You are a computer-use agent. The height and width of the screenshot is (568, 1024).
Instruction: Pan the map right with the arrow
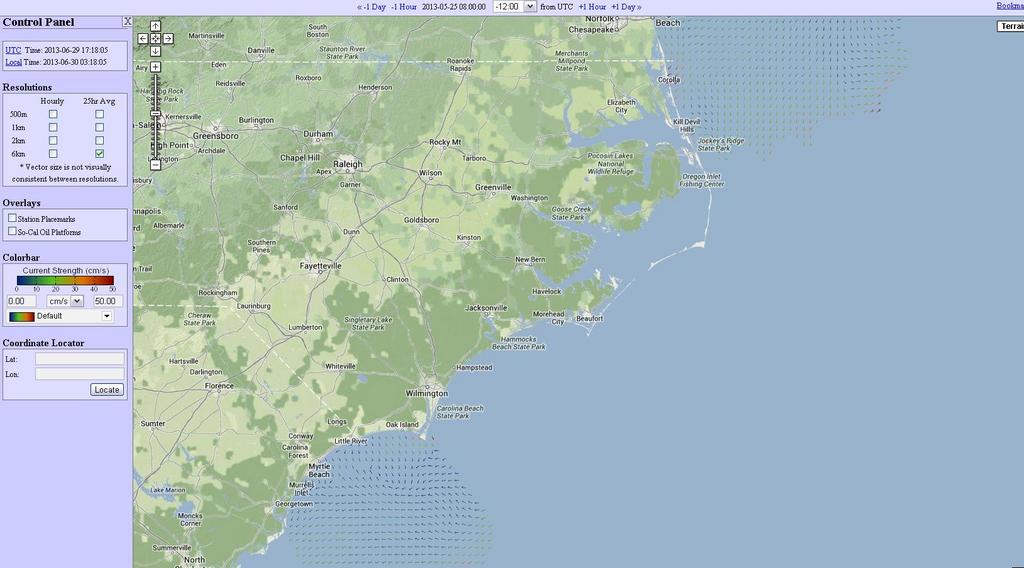pyautogui.click(x=168, y=38)
